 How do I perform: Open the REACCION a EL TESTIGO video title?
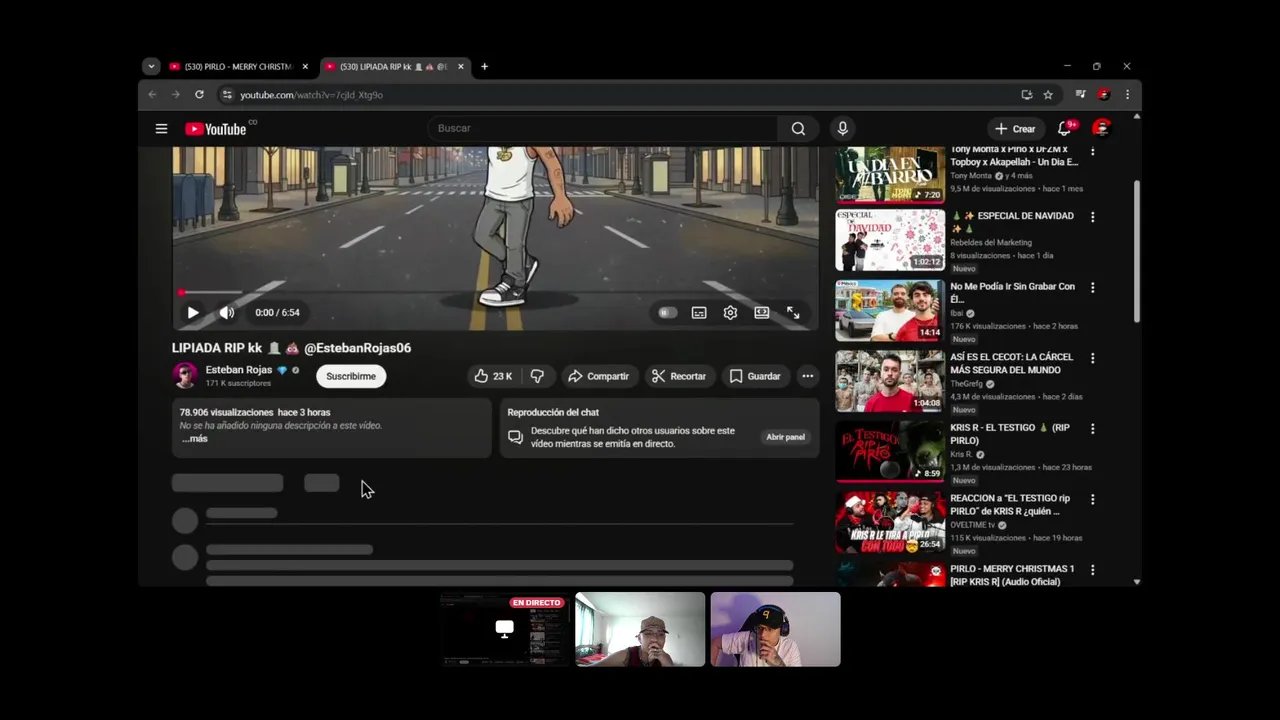[1010, 505]
